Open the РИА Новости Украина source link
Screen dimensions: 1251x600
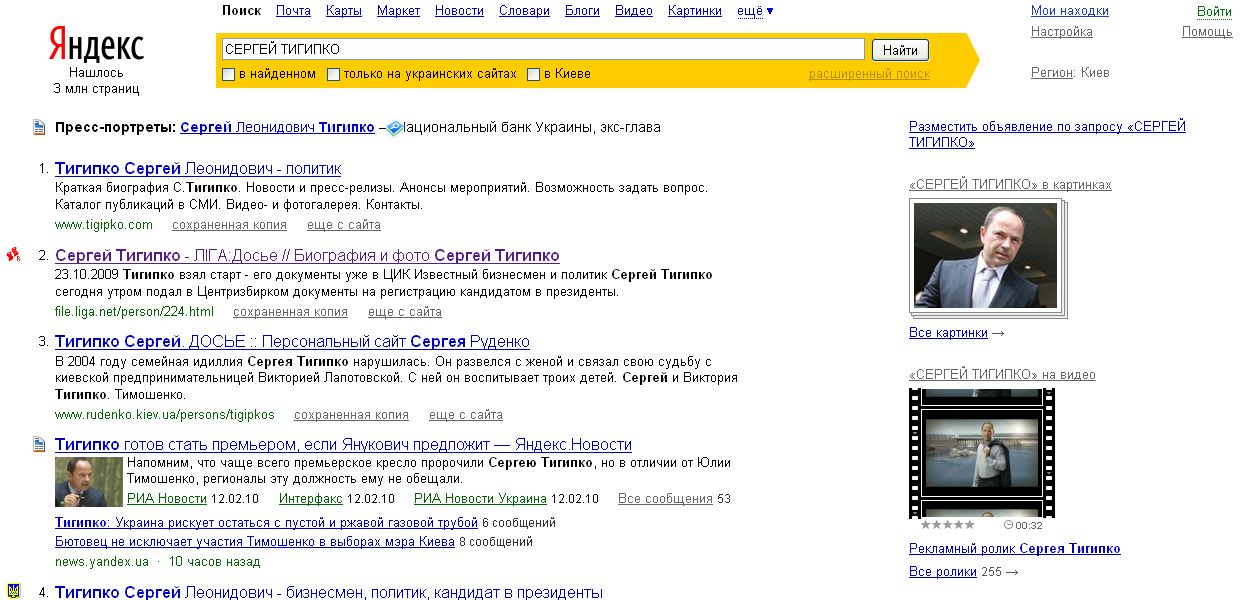480,499
